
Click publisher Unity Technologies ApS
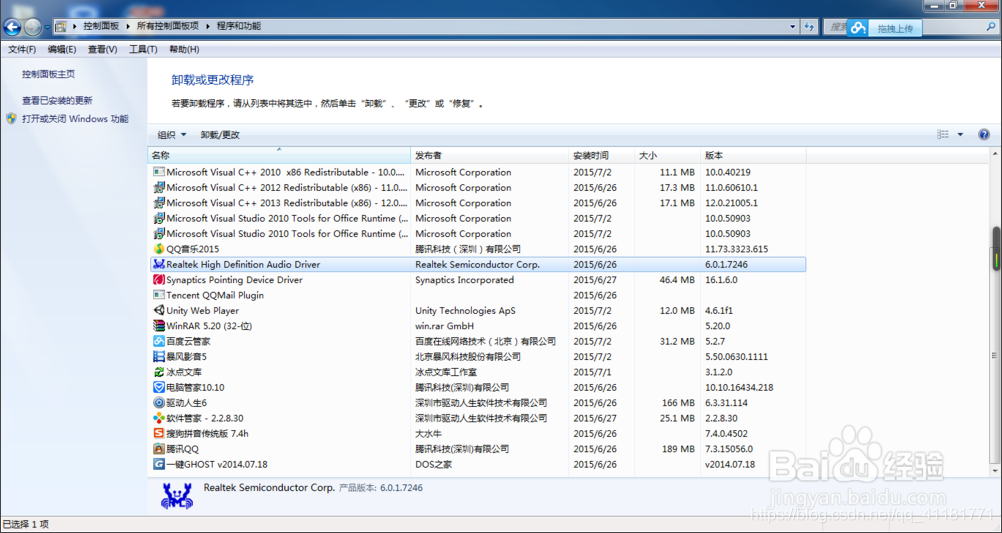[465, 310]
